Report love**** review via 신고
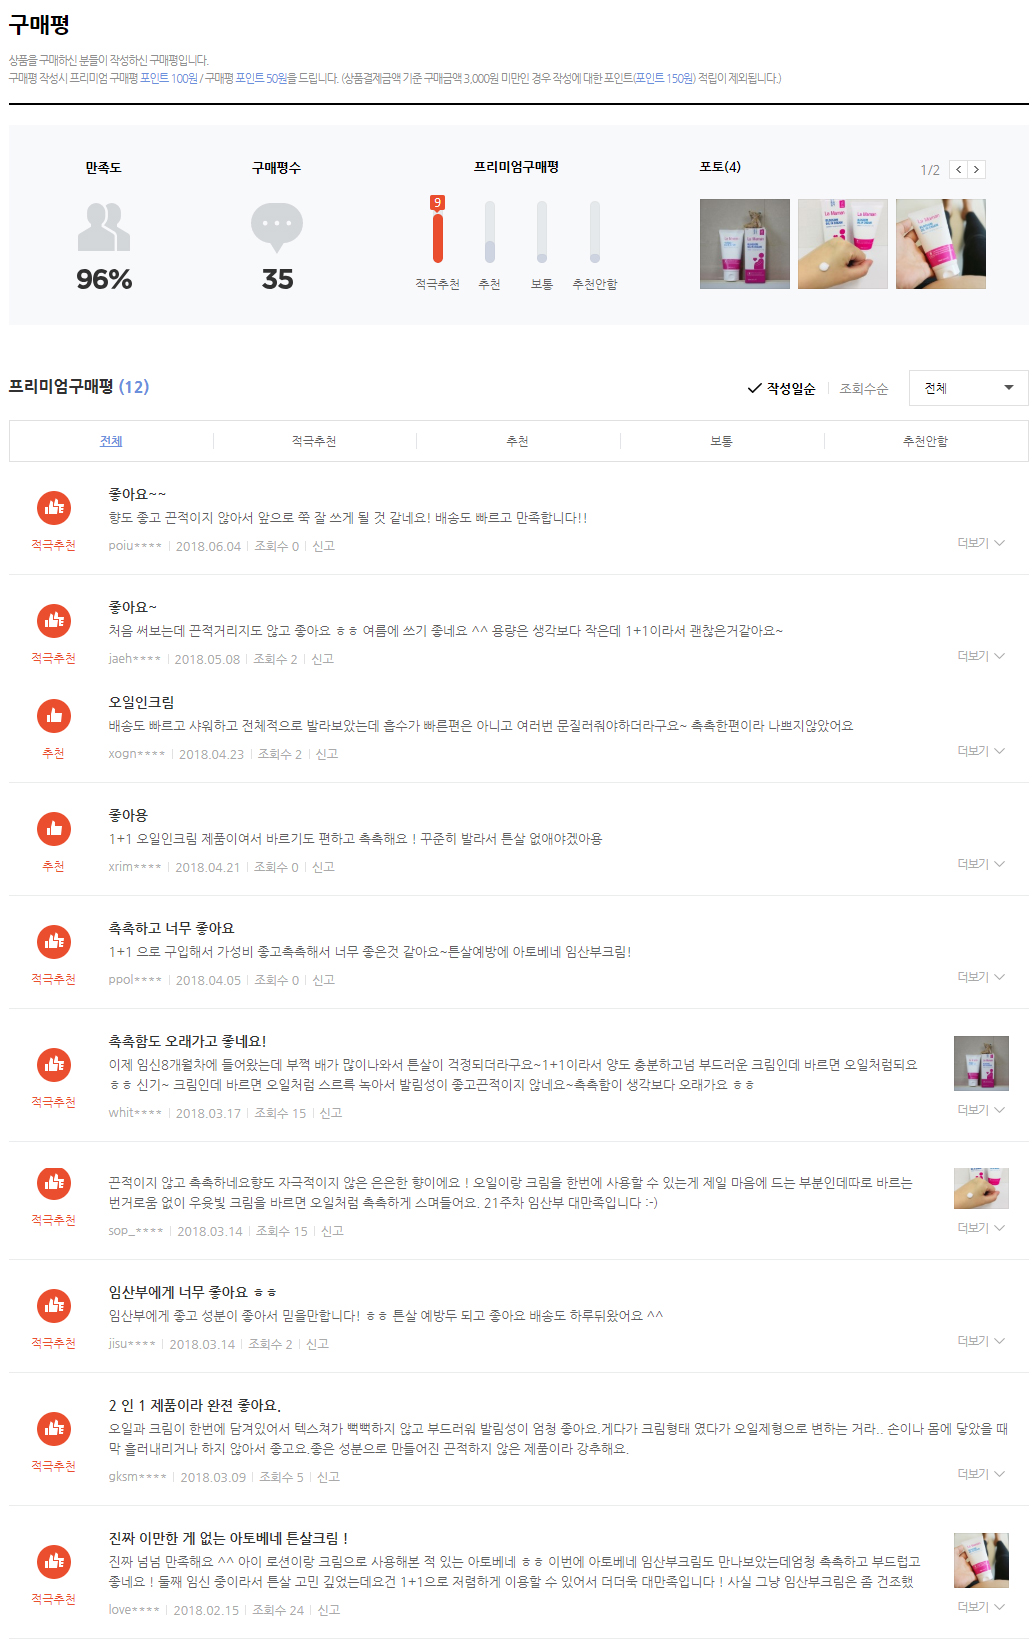Screen dimensions: 1034x1646 pyautogui.click(x=329, y=1610)
